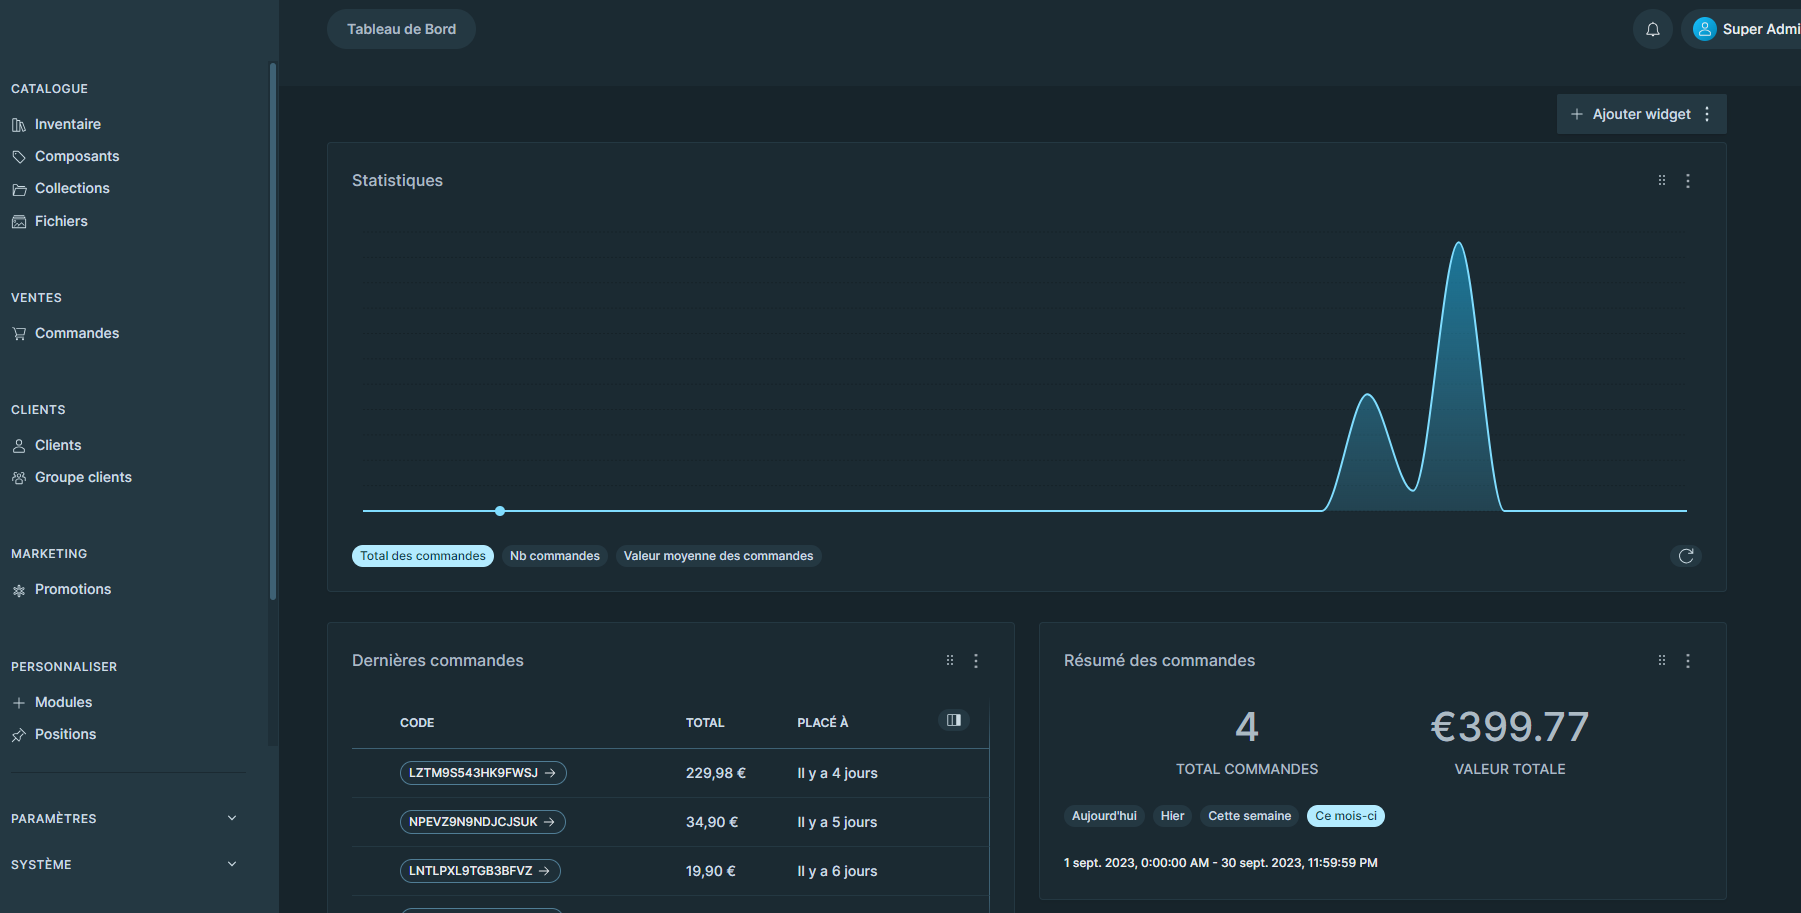Click the Composants tag icon
The height and width of the screenshot is (913, 1801).
point(19,157)
